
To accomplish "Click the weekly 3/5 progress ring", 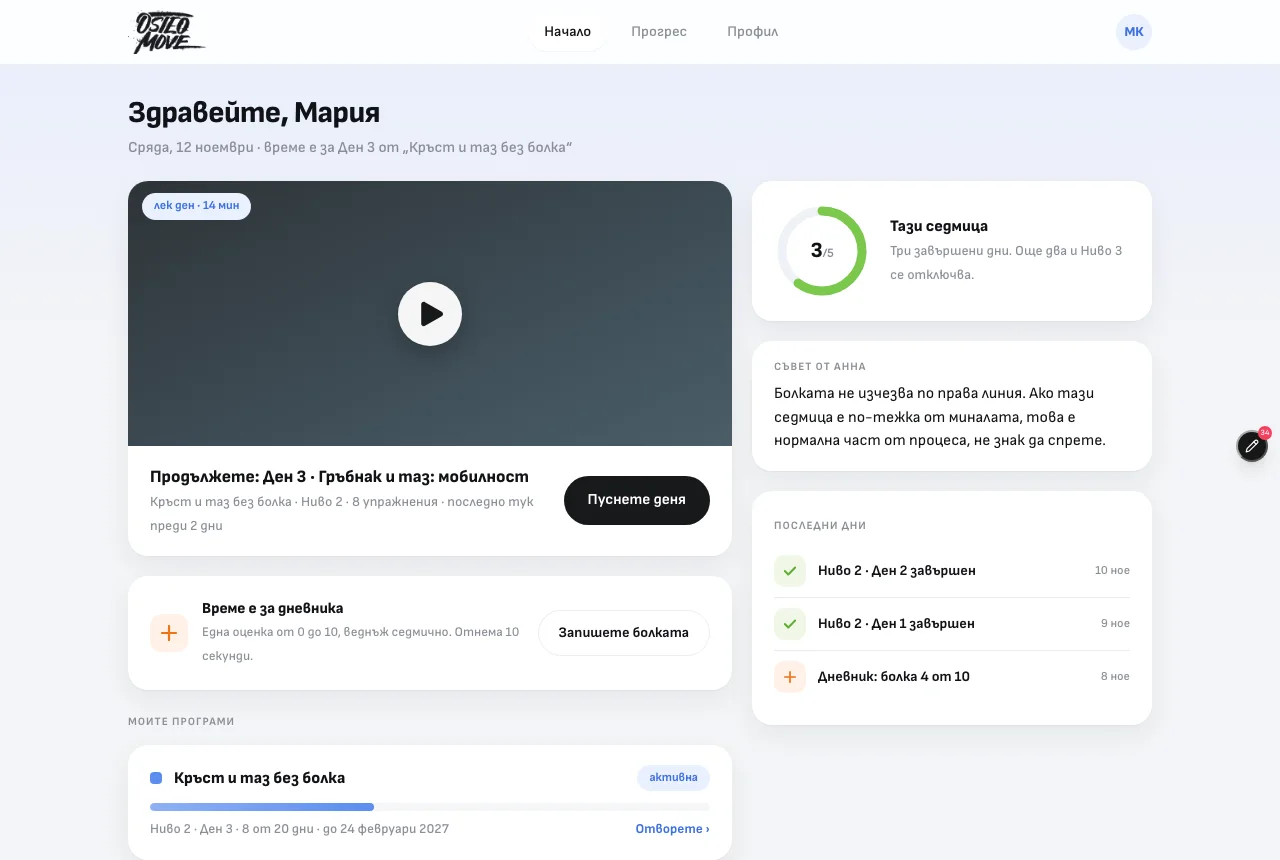I will click(x=822, y=251).
